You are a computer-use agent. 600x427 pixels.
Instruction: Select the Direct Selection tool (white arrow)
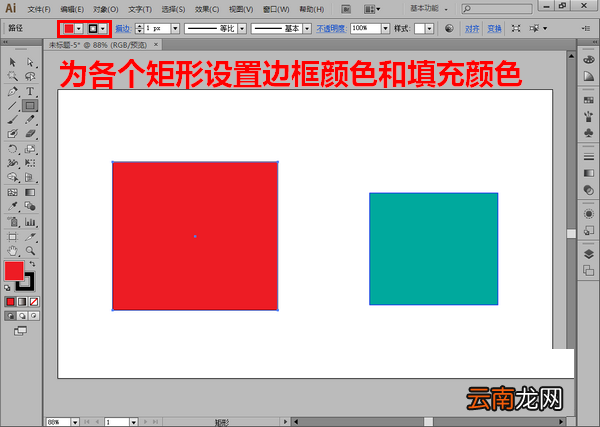[x=30, y=62]
